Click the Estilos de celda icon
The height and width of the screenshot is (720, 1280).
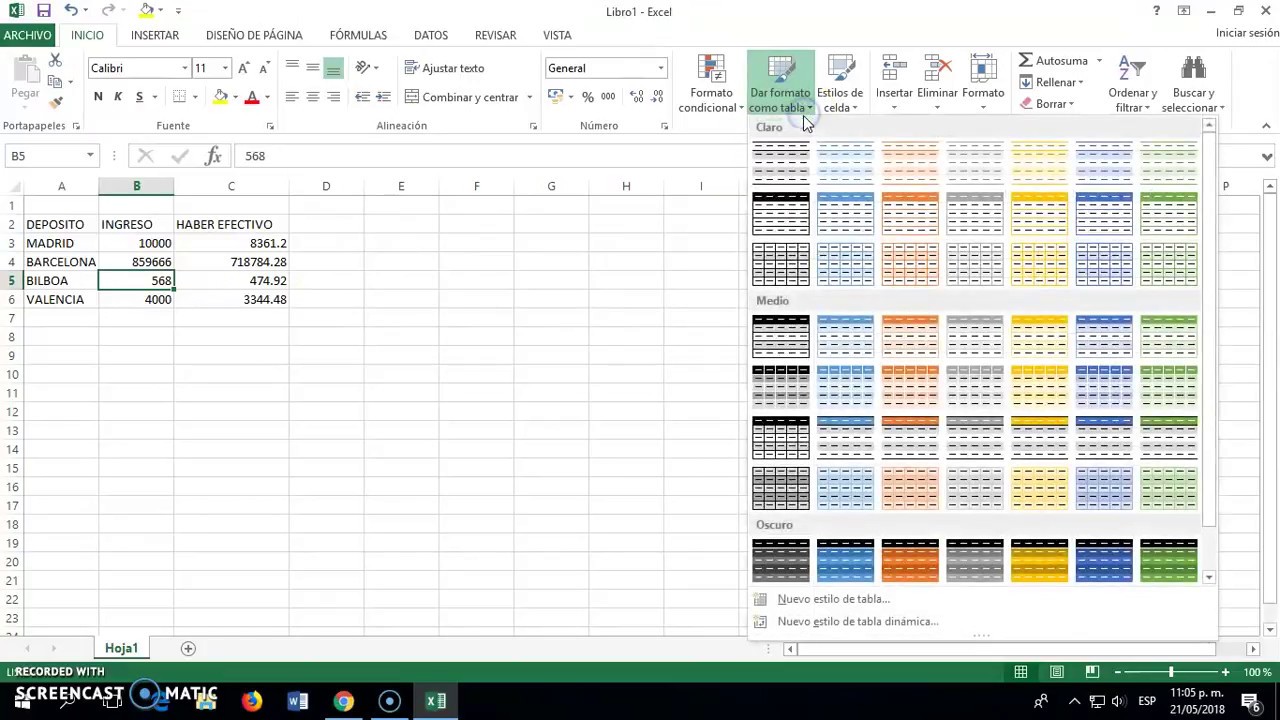point(840,84)
